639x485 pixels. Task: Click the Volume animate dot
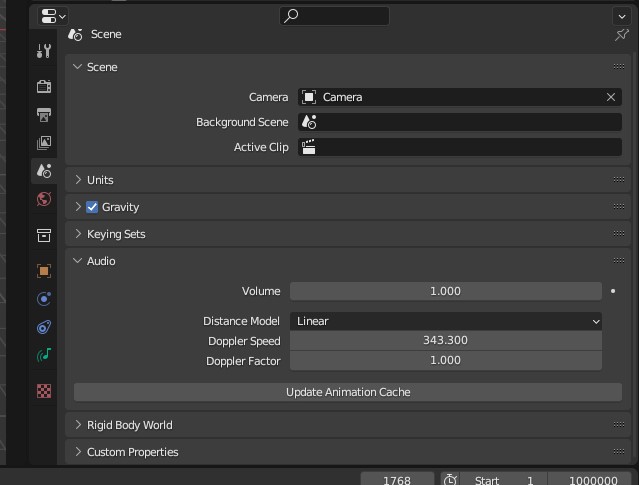tap(613, 291)
